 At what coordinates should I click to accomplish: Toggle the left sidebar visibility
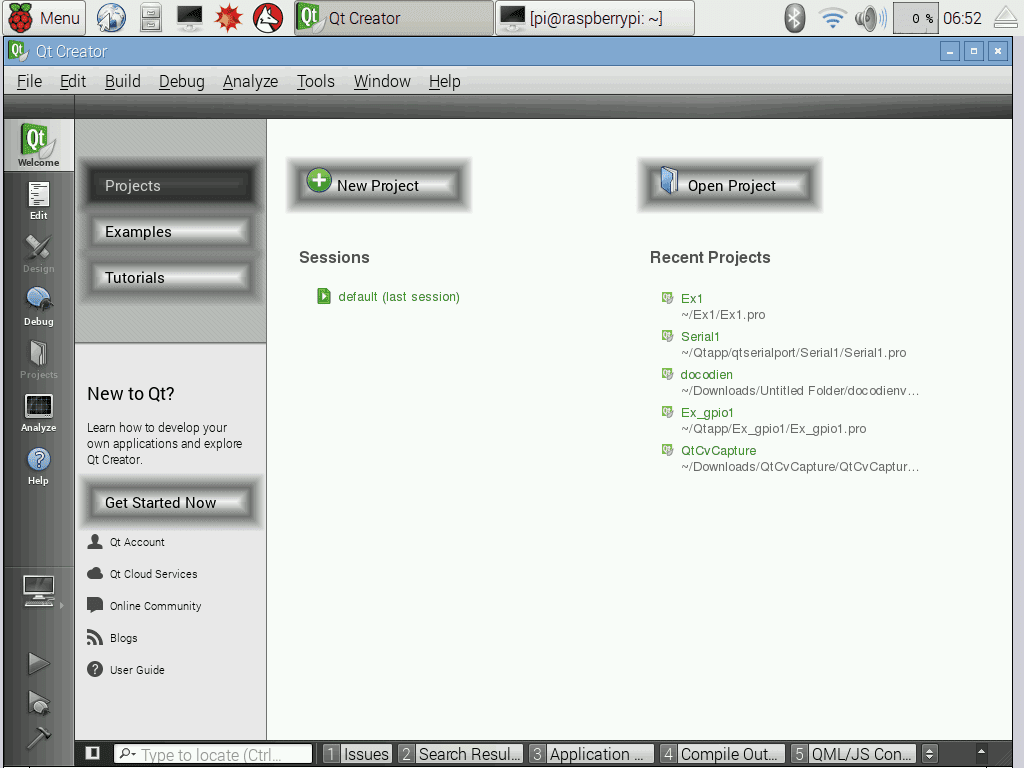92,754
